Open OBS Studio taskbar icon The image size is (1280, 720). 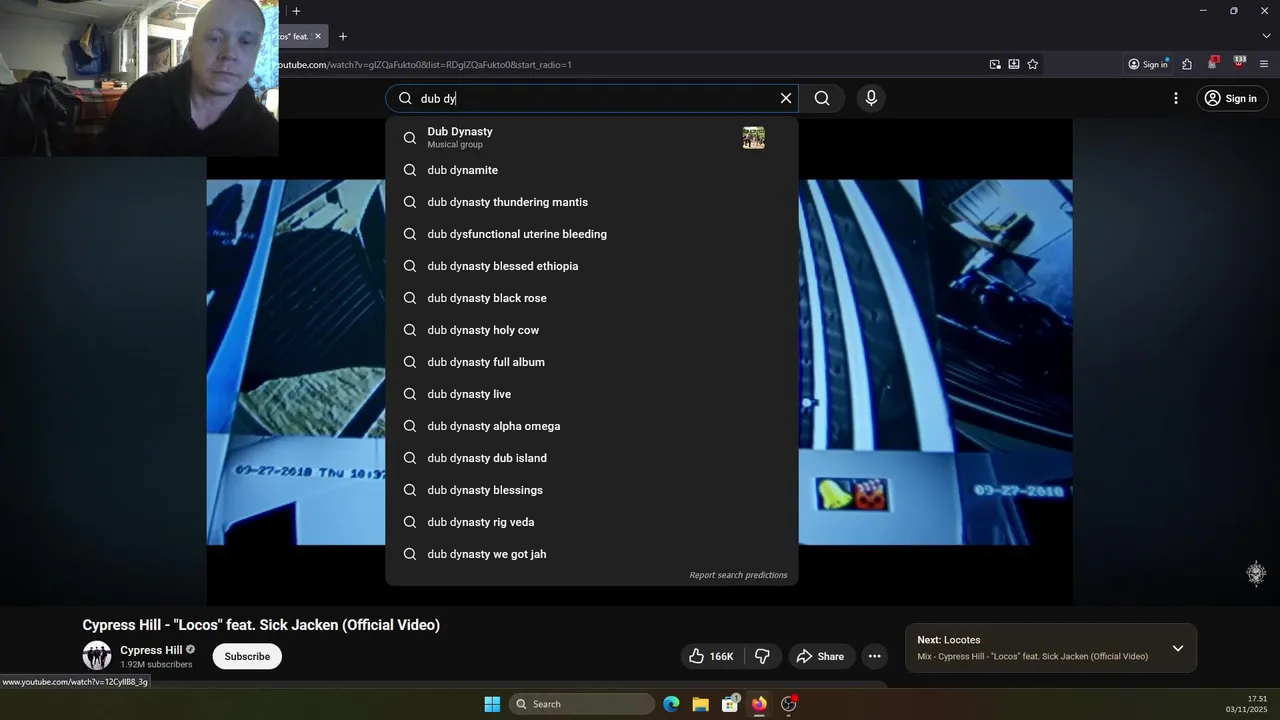(x=789, y=704)
